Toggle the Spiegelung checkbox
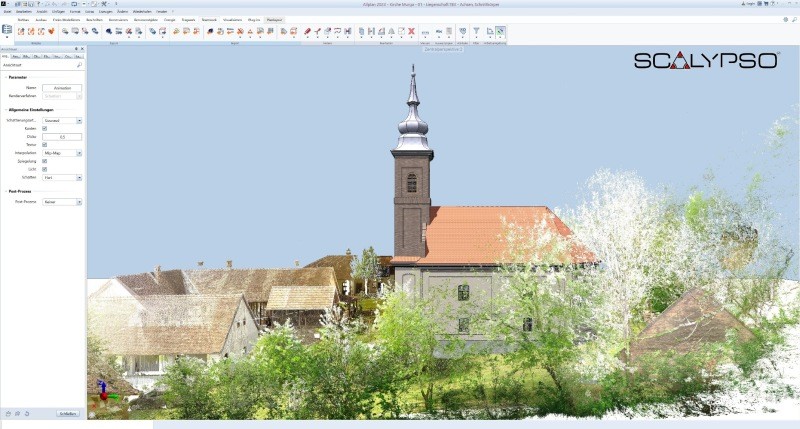Image resolution: width=800 pixels, height=429 pixels. tap(44, 161)
